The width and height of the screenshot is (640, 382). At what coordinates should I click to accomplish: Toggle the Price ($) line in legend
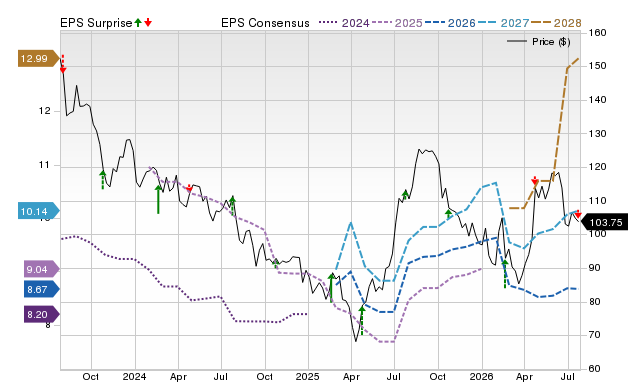(x=539, y=42)
